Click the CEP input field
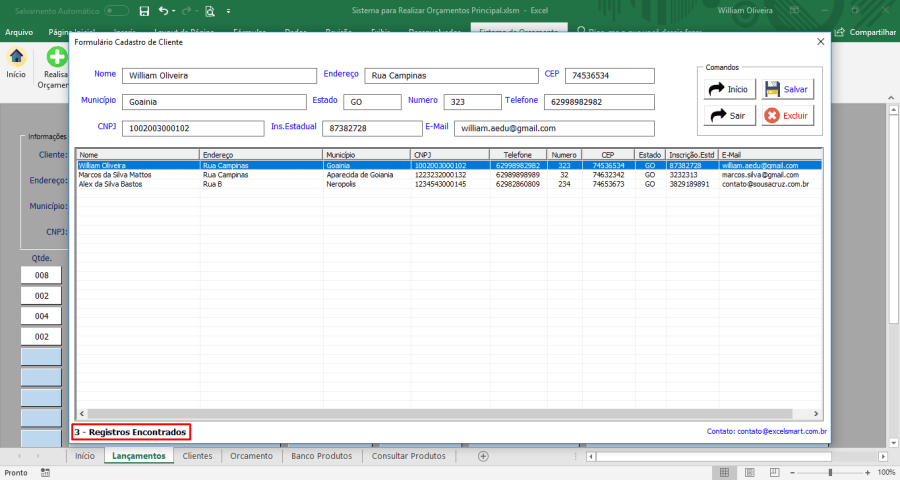 point(610,76)
